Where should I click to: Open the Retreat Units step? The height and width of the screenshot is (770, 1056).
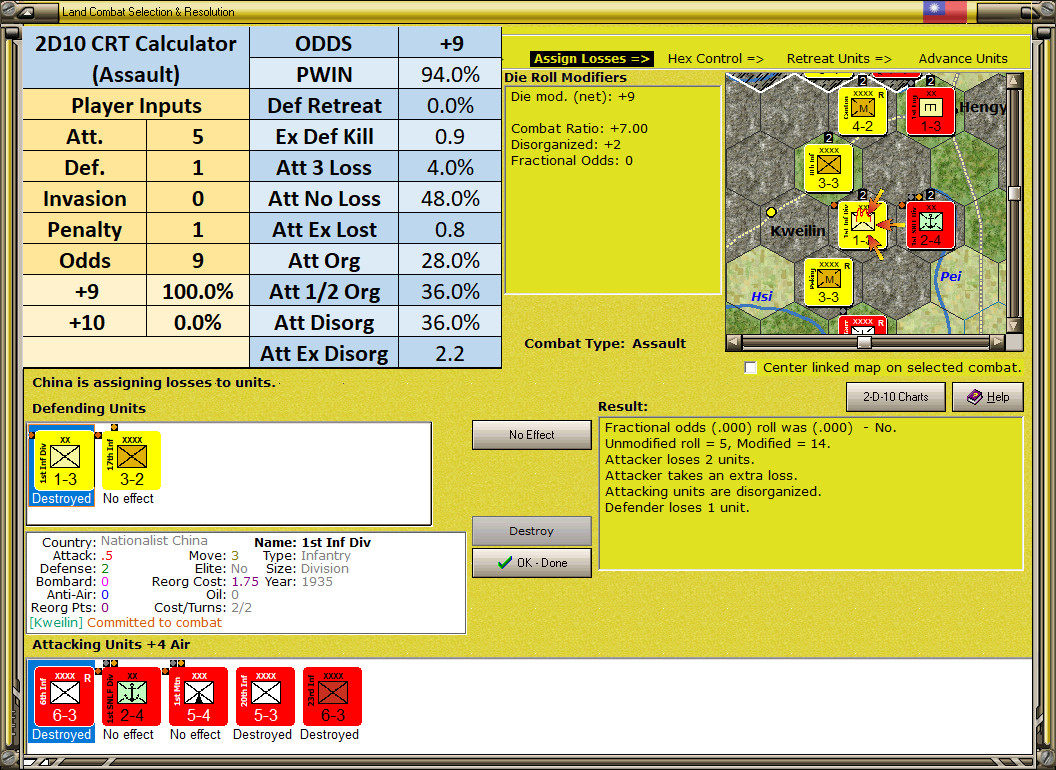click(x=838, y=59)
